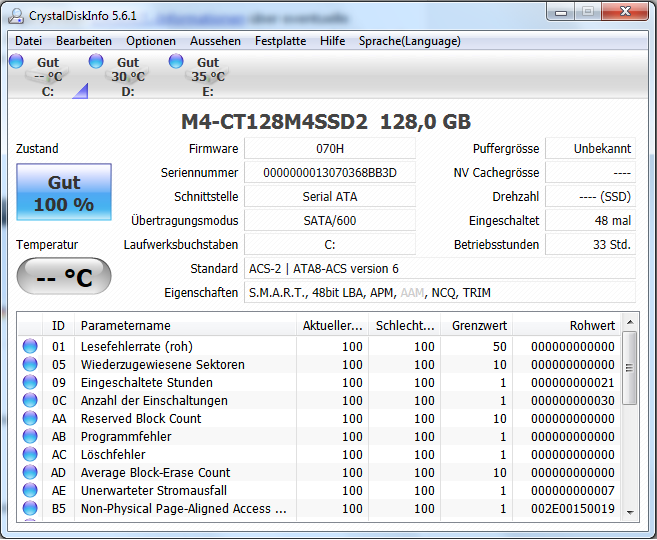The width and height of the screenshot is (657, 540).
Task: Click the ID column header
Action: pyautogui.click(x=58, y=326)
